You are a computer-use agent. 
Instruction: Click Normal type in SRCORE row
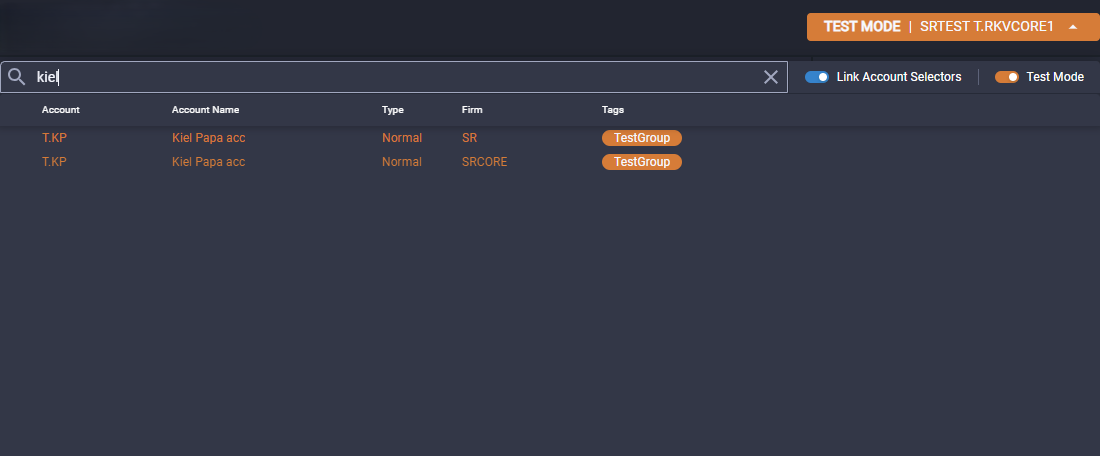pos(402,162)
